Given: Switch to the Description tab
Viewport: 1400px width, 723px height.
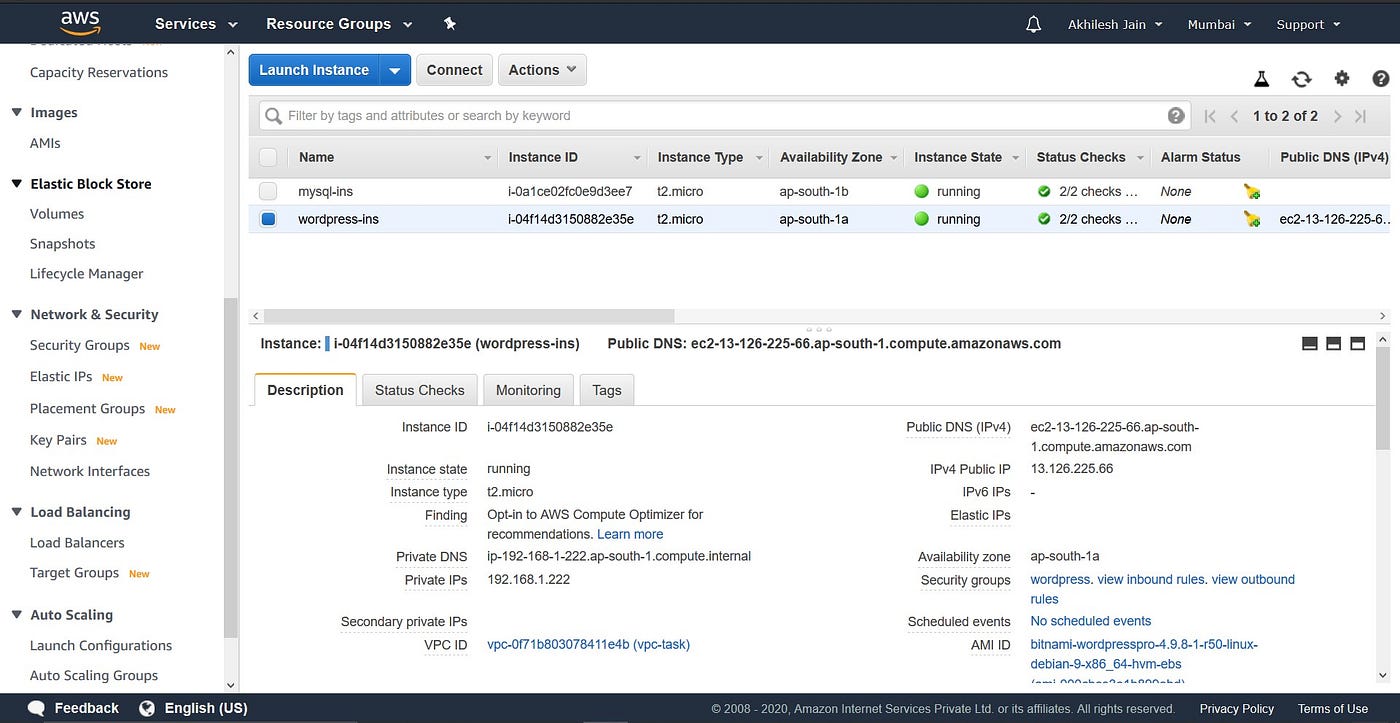Looking at the screenshot, I should 305,390.
